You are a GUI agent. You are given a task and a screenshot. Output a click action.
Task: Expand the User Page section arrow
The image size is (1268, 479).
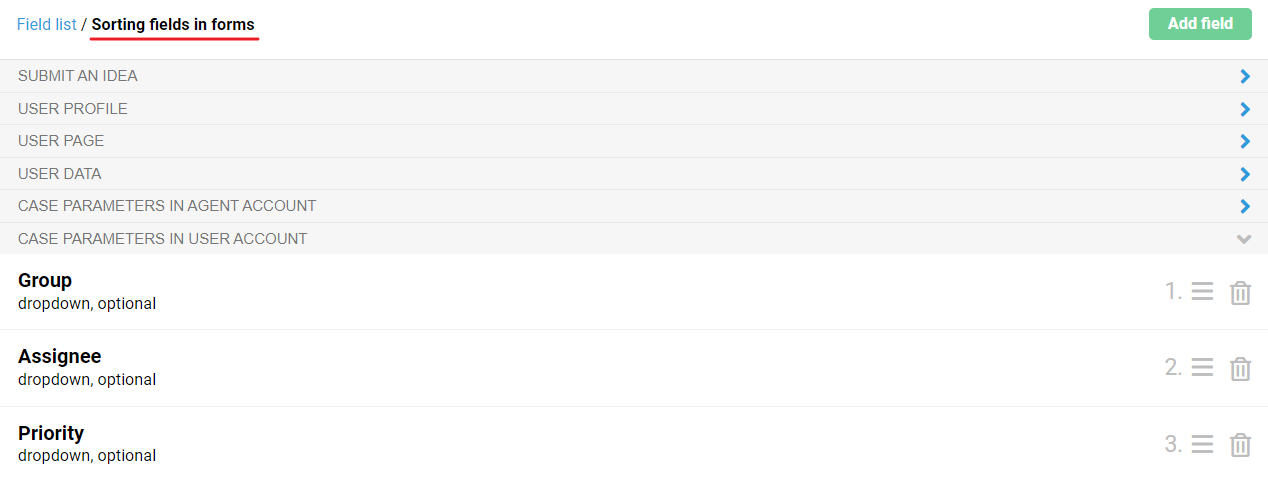[x=1245, y=141]
